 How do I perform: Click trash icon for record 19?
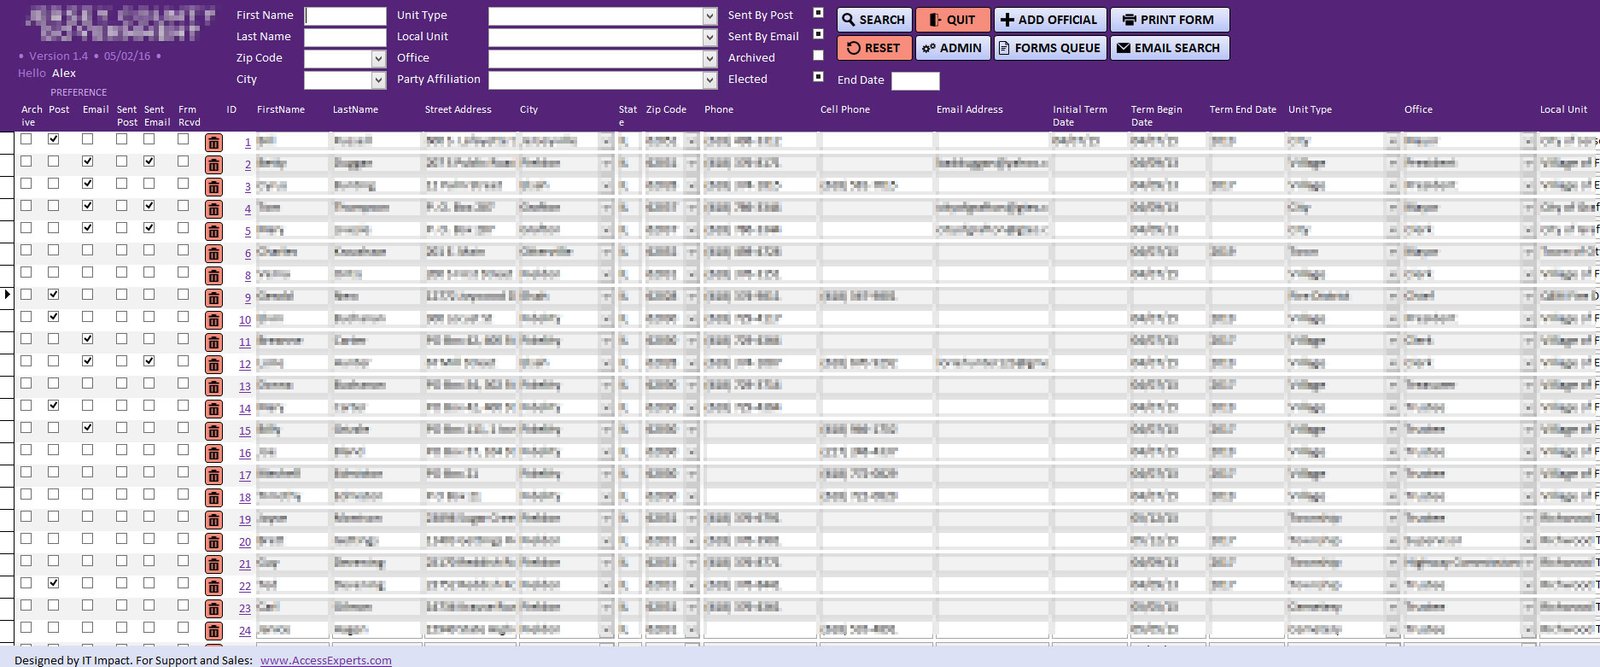[214, 520]
